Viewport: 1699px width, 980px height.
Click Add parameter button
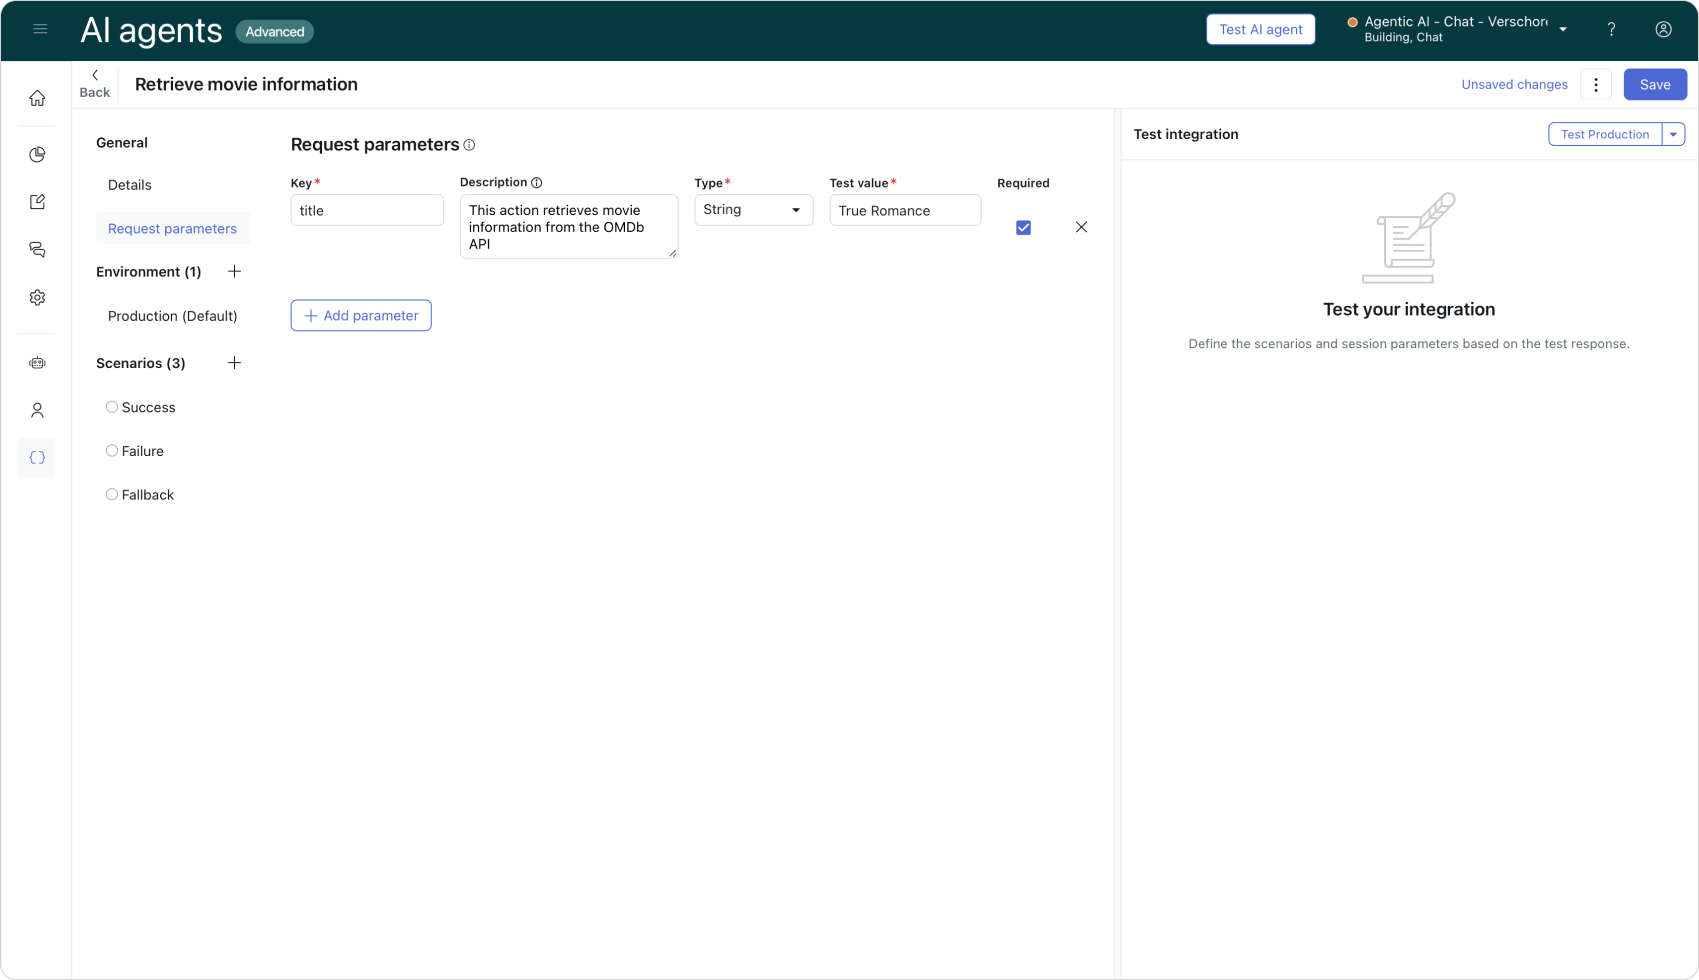(x=361, y=315)
